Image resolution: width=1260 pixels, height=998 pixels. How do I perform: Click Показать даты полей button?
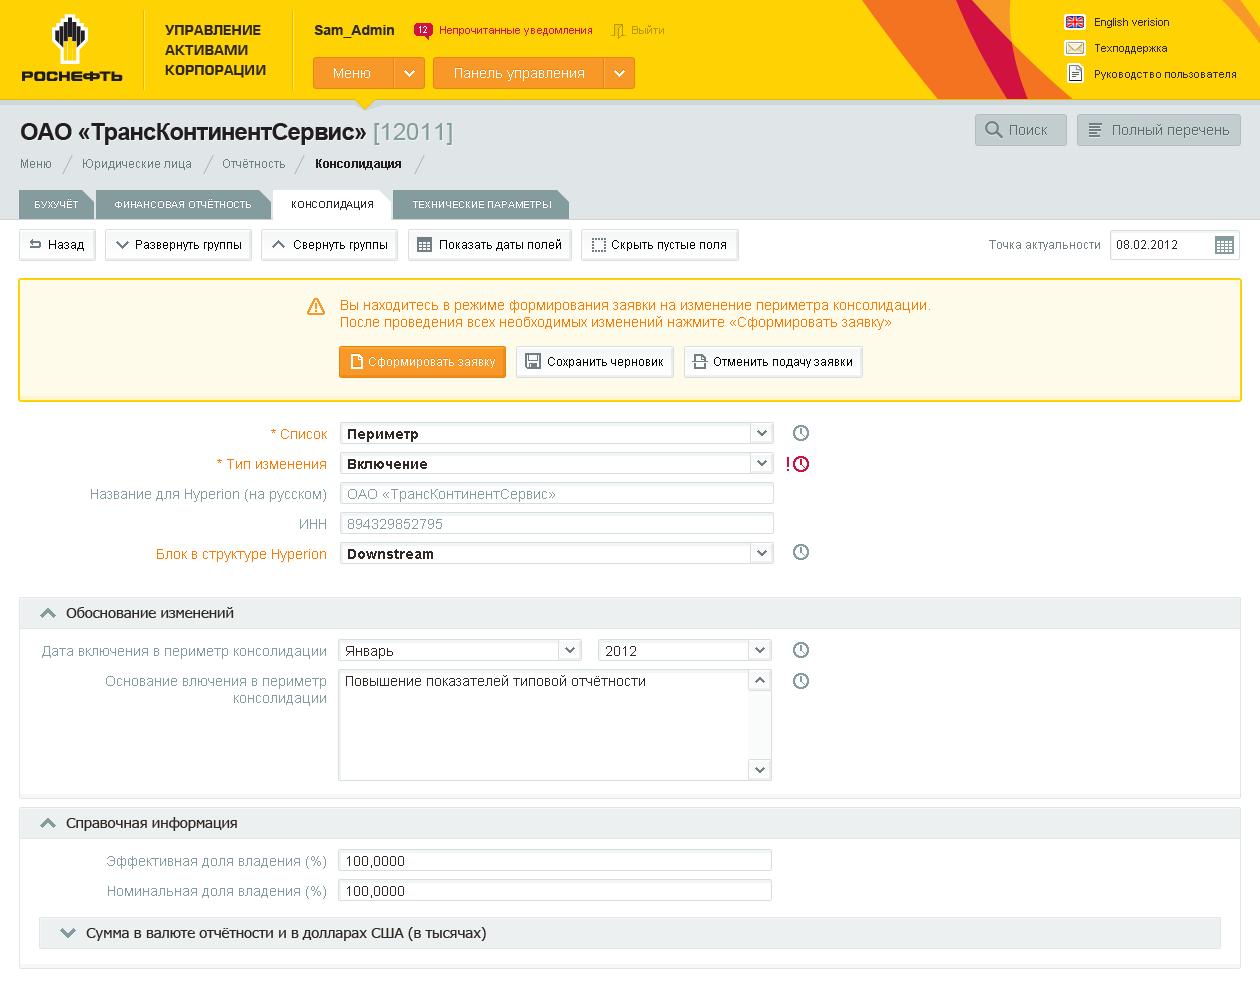489,245
